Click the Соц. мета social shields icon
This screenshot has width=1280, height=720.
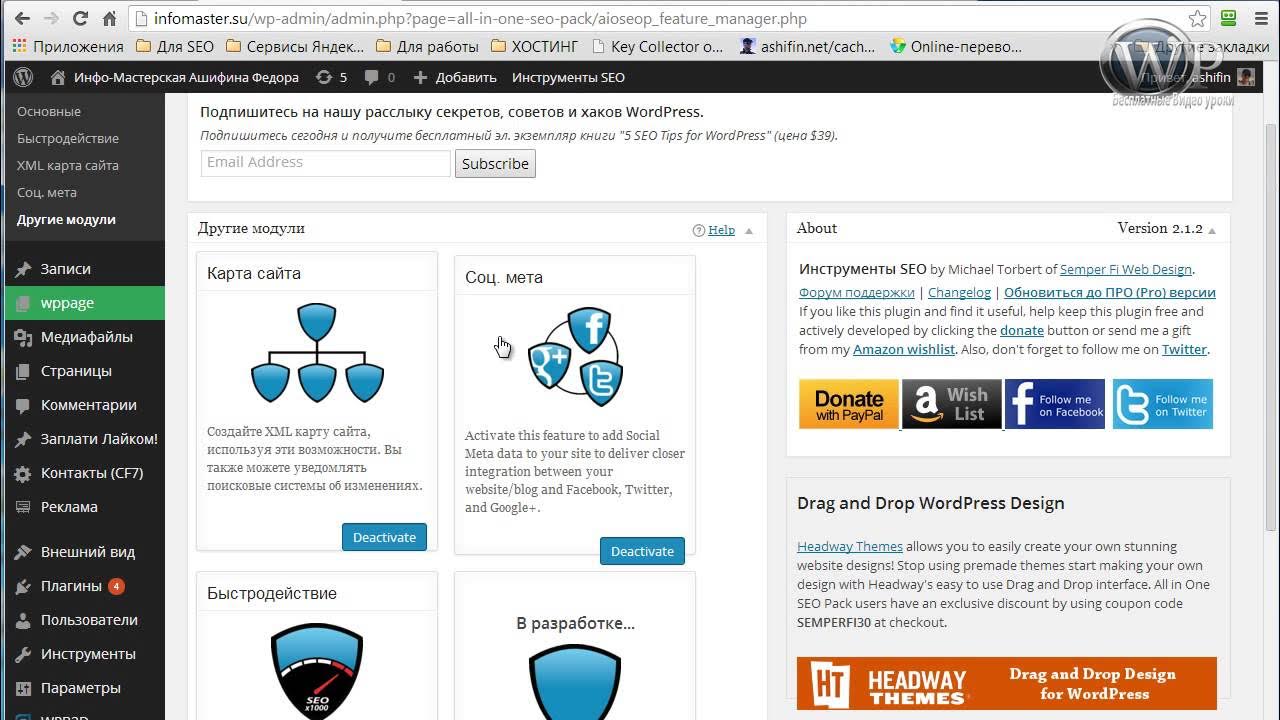tap(575, 356)
